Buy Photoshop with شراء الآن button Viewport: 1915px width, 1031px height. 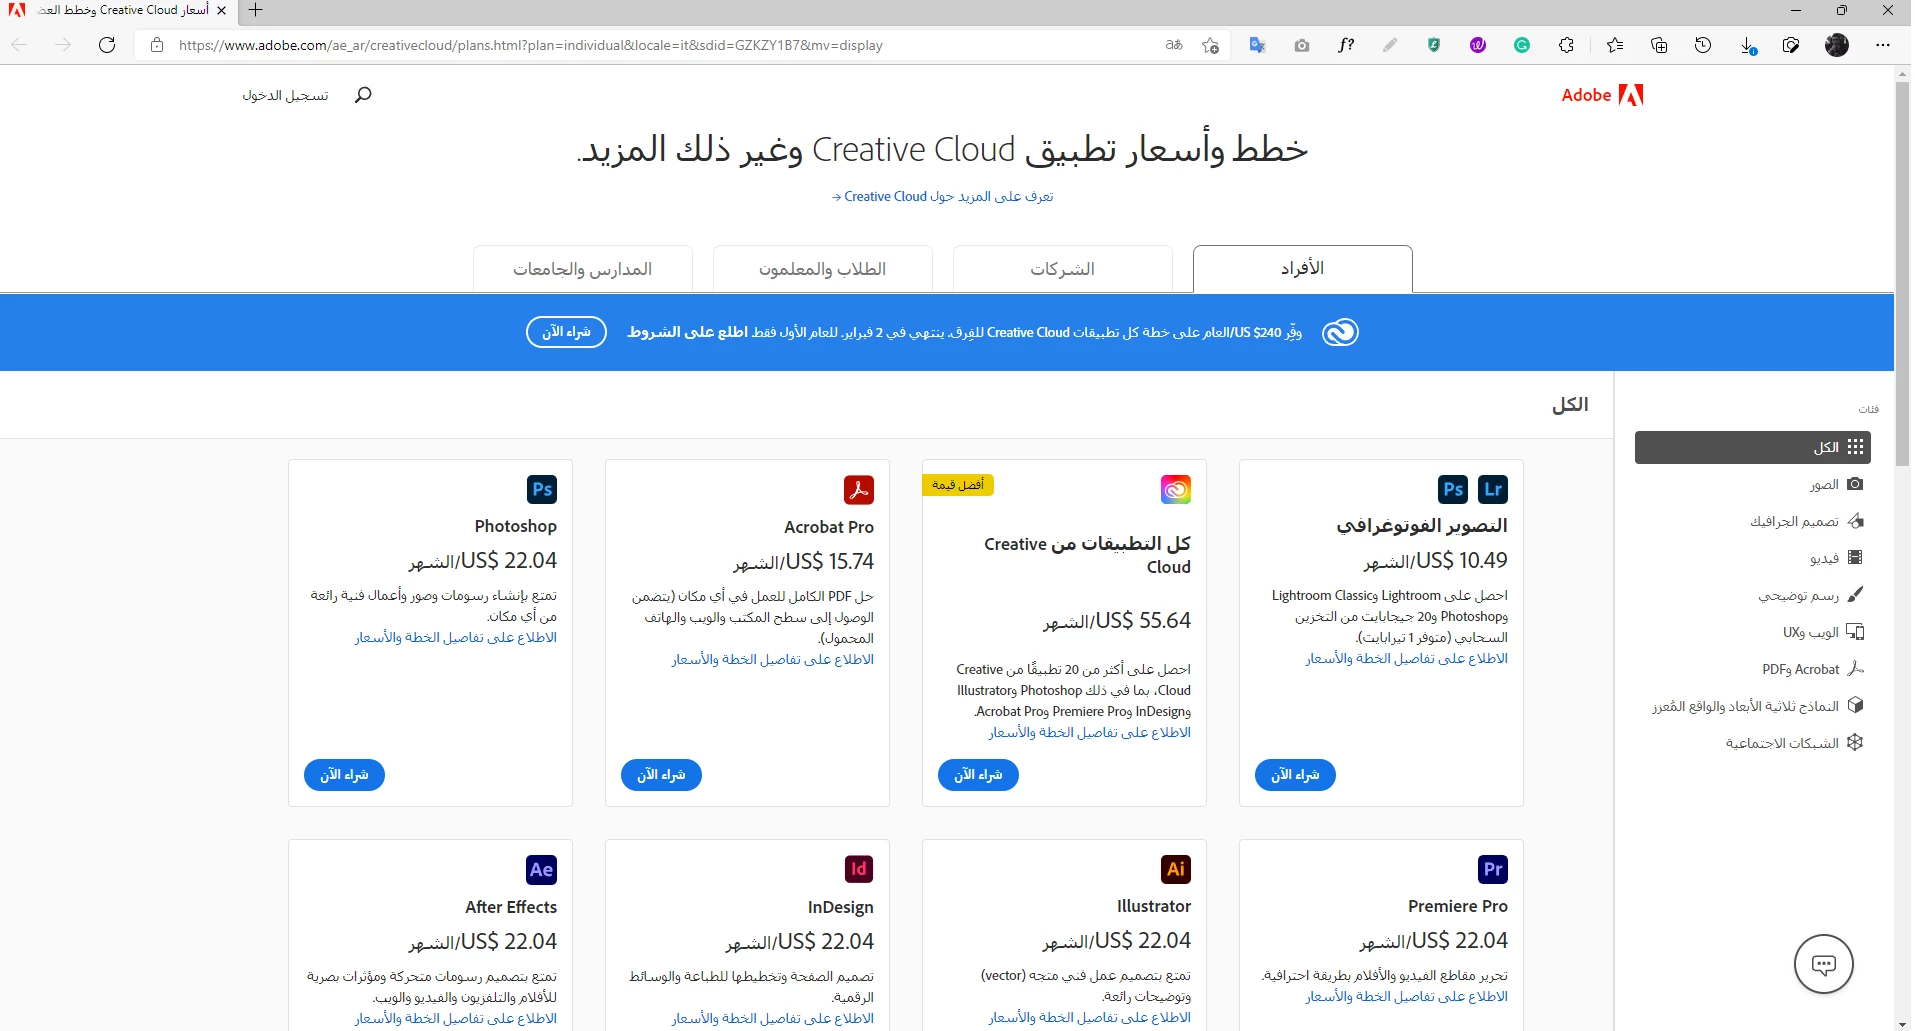[x=344, y=775]
